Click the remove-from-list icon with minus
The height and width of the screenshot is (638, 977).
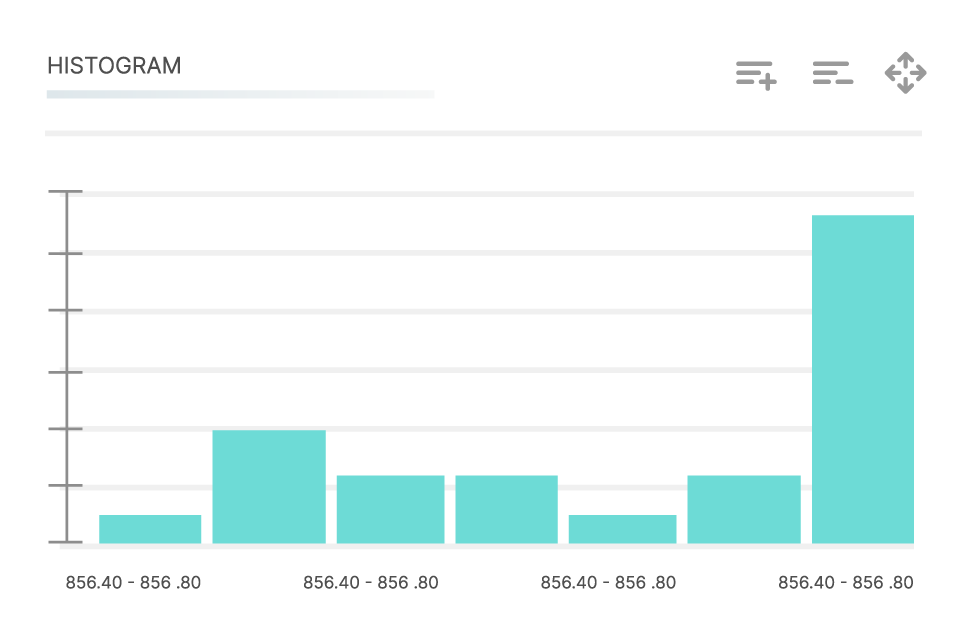click(832, 73)
